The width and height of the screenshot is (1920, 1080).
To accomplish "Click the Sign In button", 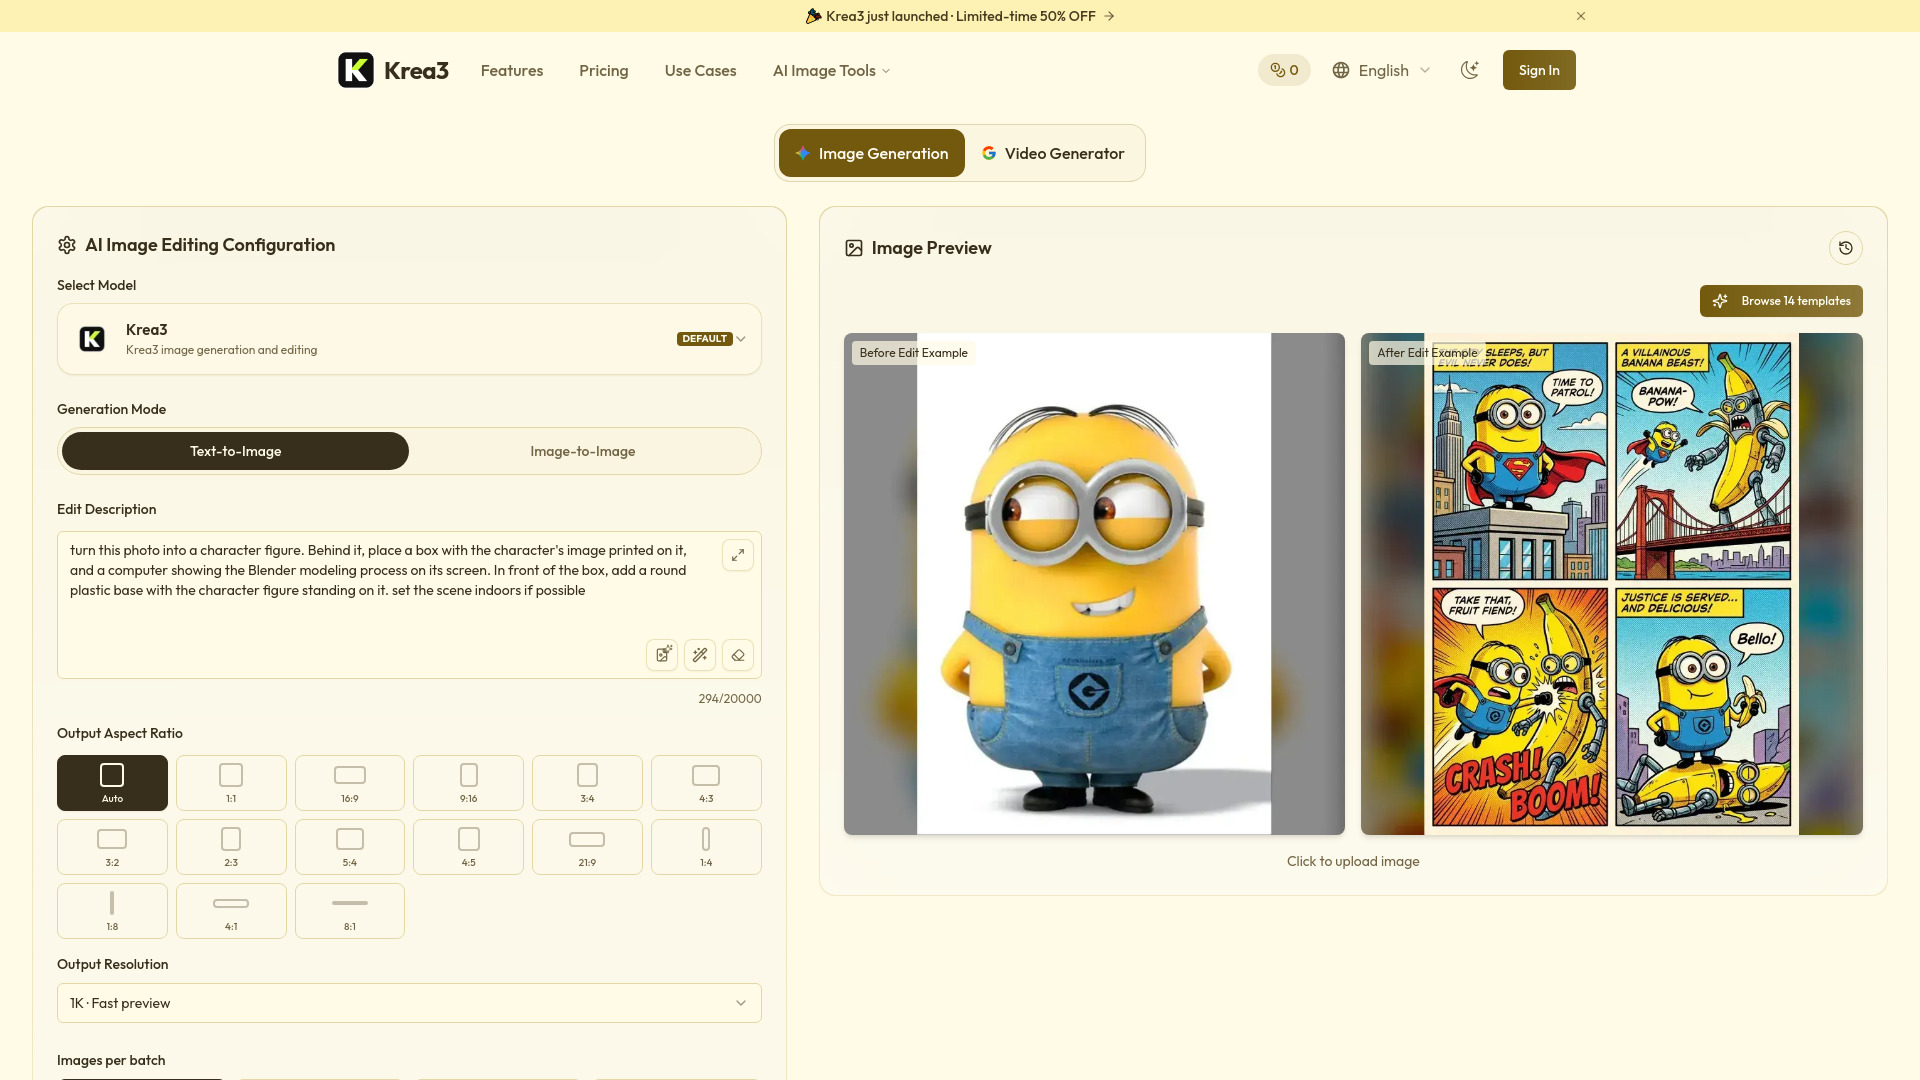I will [x=1539, y=70].
